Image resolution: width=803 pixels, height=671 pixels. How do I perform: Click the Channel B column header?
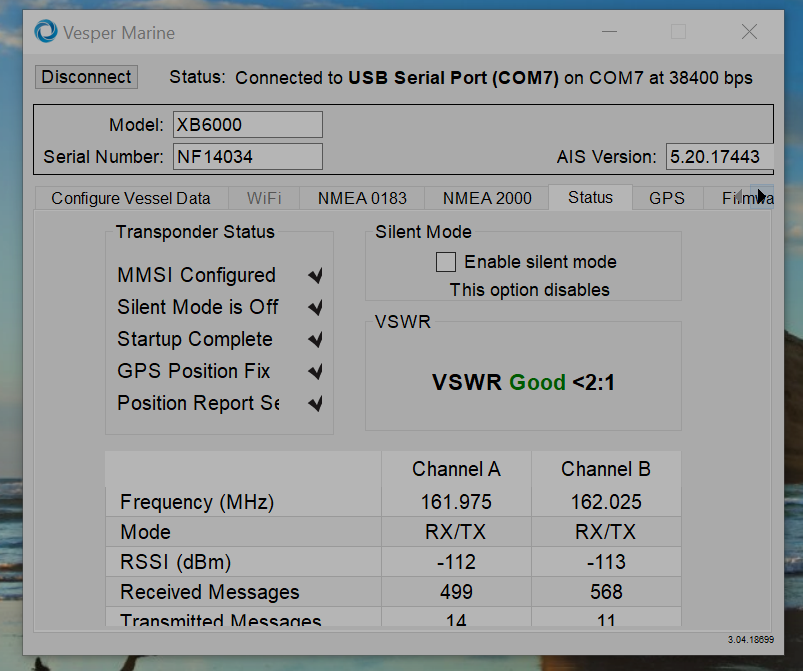(x=606, y=469)
